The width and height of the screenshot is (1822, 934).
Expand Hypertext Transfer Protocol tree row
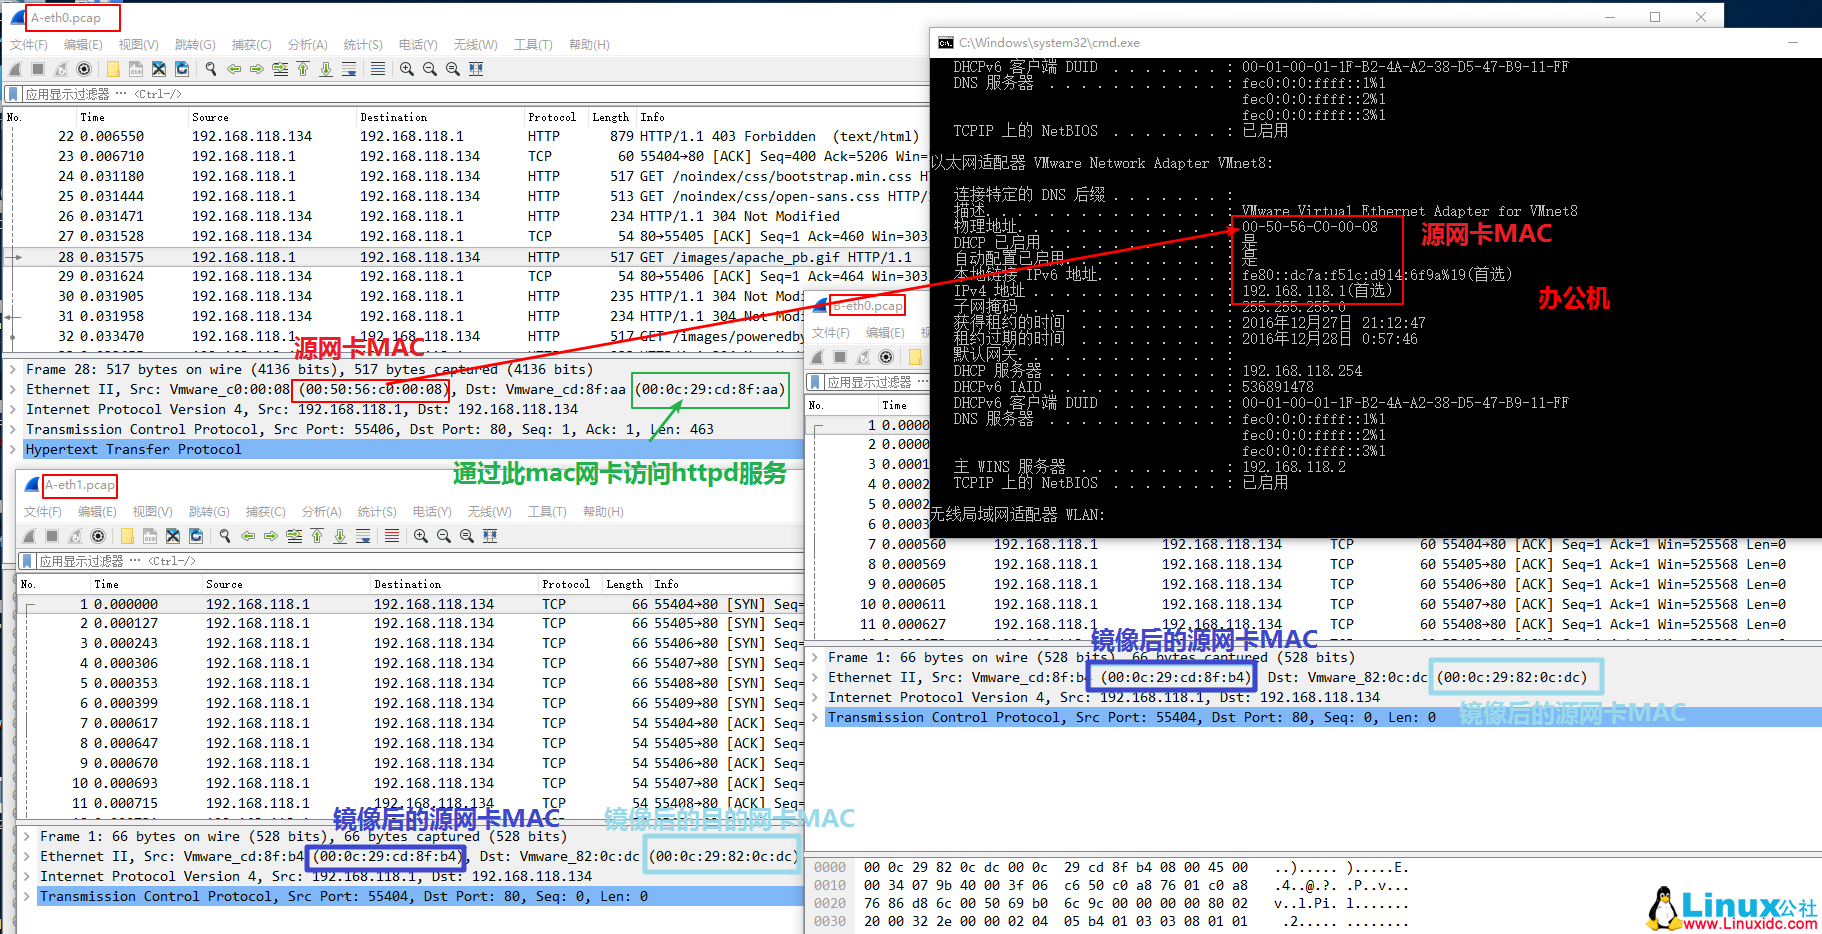pyautogui.click(x=13, y=450)
